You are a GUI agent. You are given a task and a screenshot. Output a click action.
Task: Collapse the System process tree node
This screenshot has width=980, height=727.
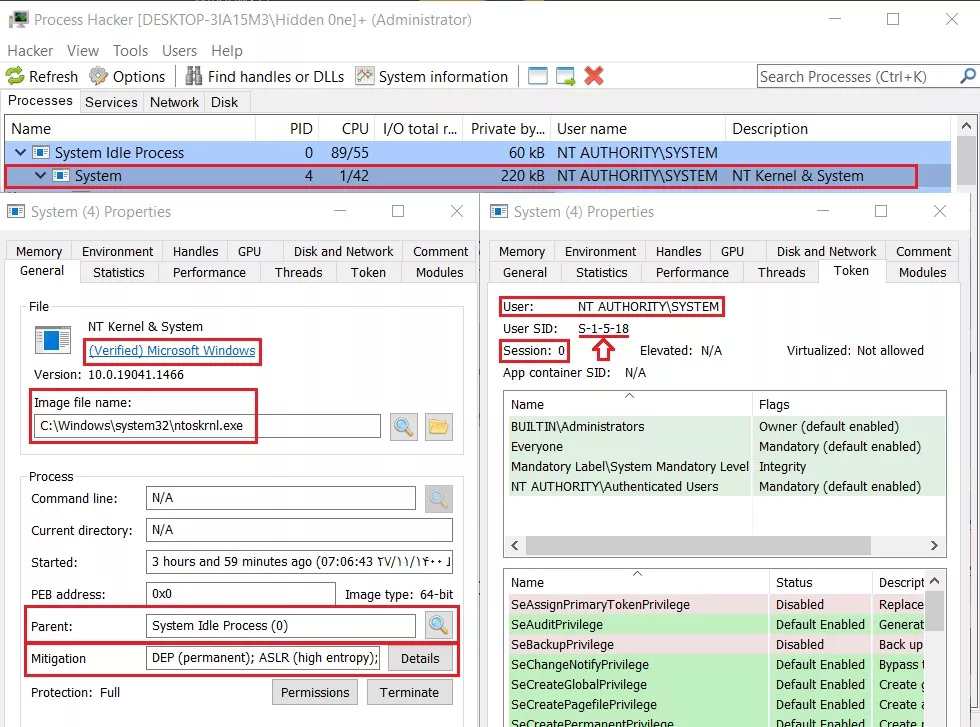(x=40, y=176)
